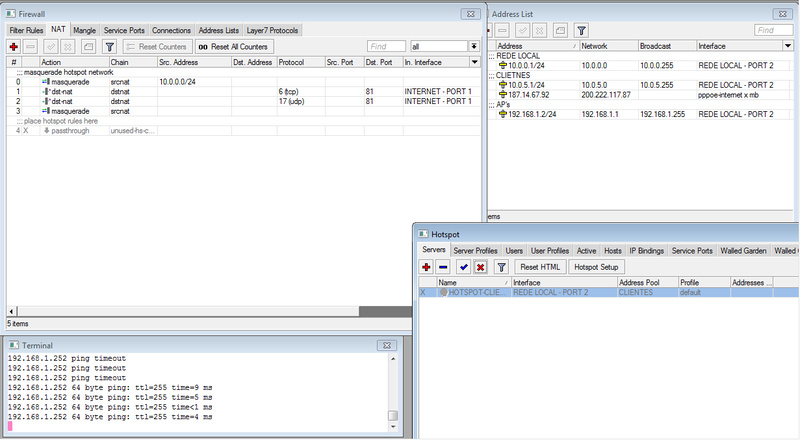The width and height of the screenshot is (800, 440).
Task: Open Layer7 Protocols tab
Action: coord(272,30)
